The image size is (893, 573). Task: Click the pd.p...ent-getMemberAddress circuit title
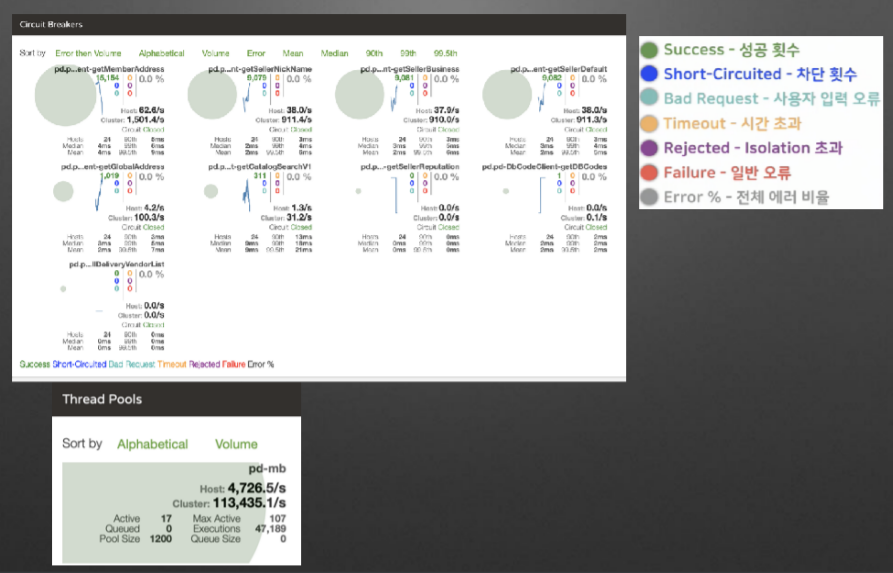tap(109, 69)
